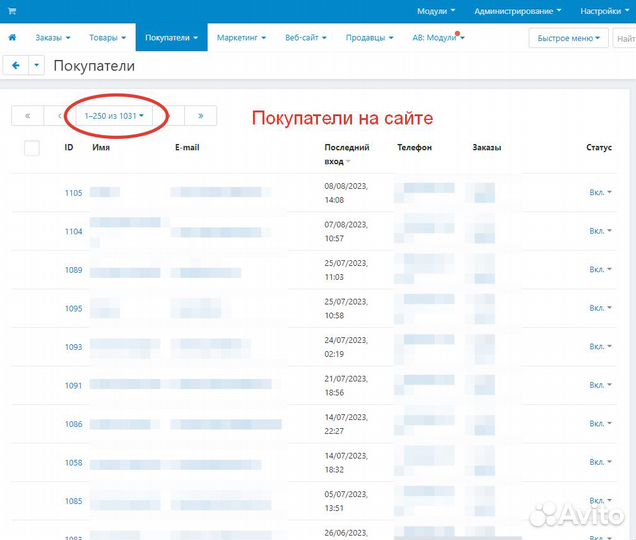The width and height of the screenshot is (636, 540).
Task: Open the Маркетинг menu
Action: pyautogui.click(x=241, y=37)
